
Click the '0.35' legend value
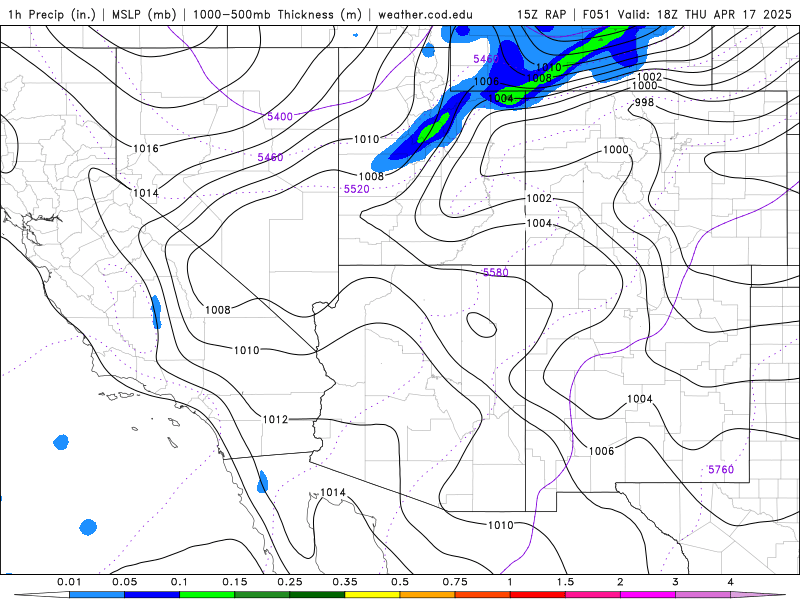[345, 582]
